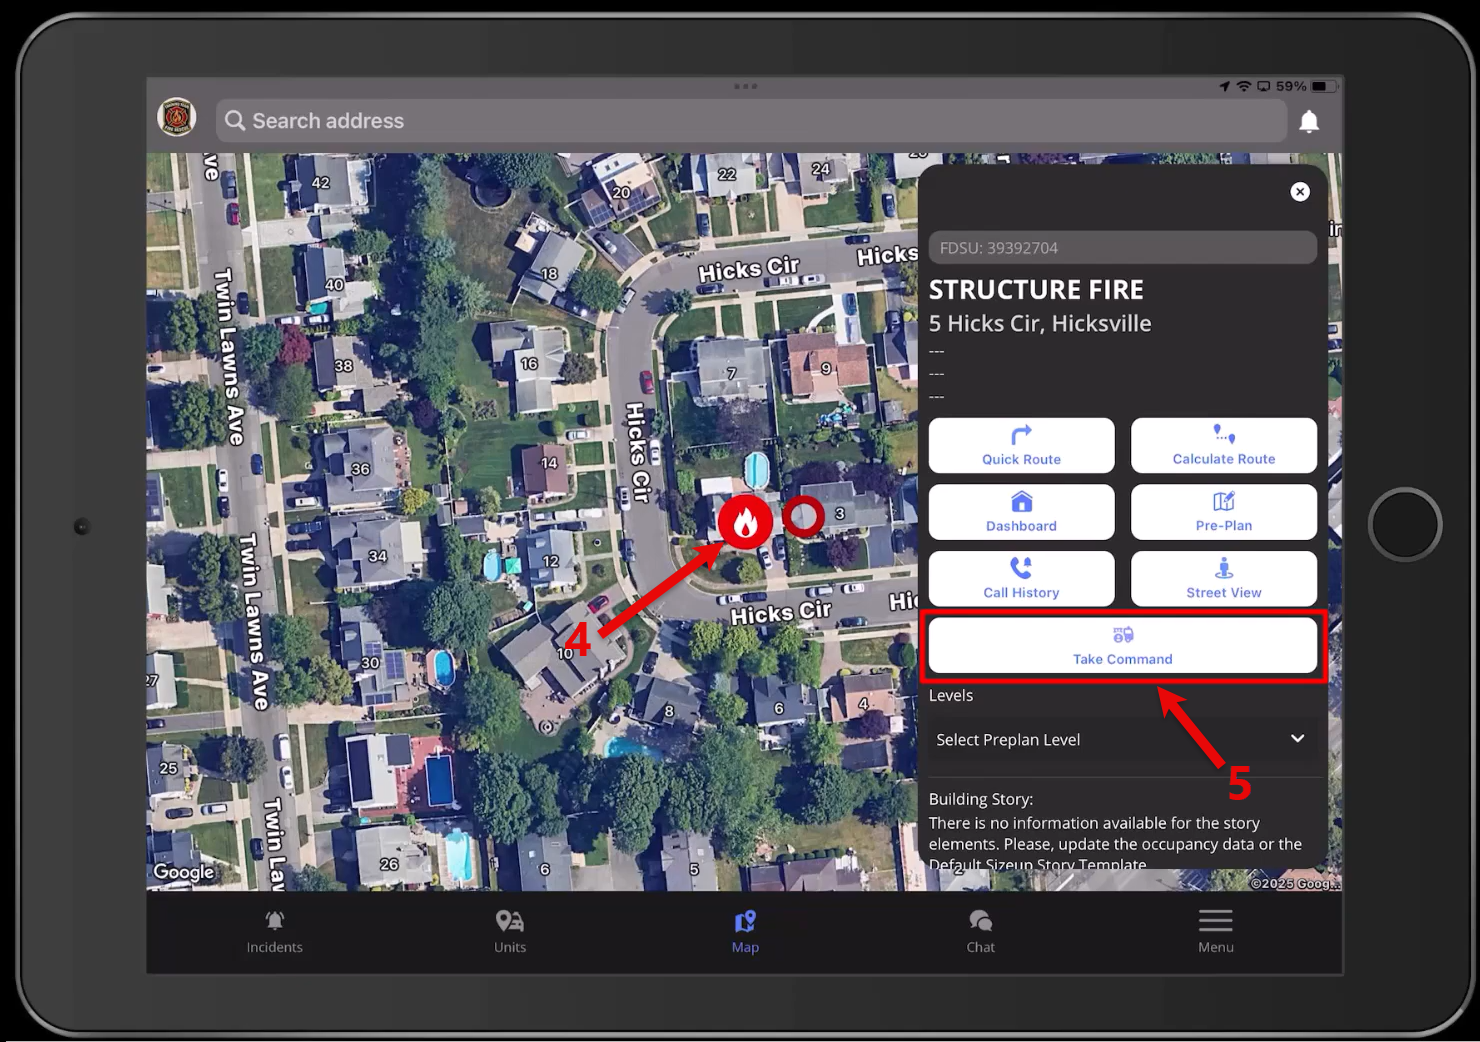Open the fire department logo profile icon
The height and width of the screenshot is (1042, 1480).
pos(177,118)
